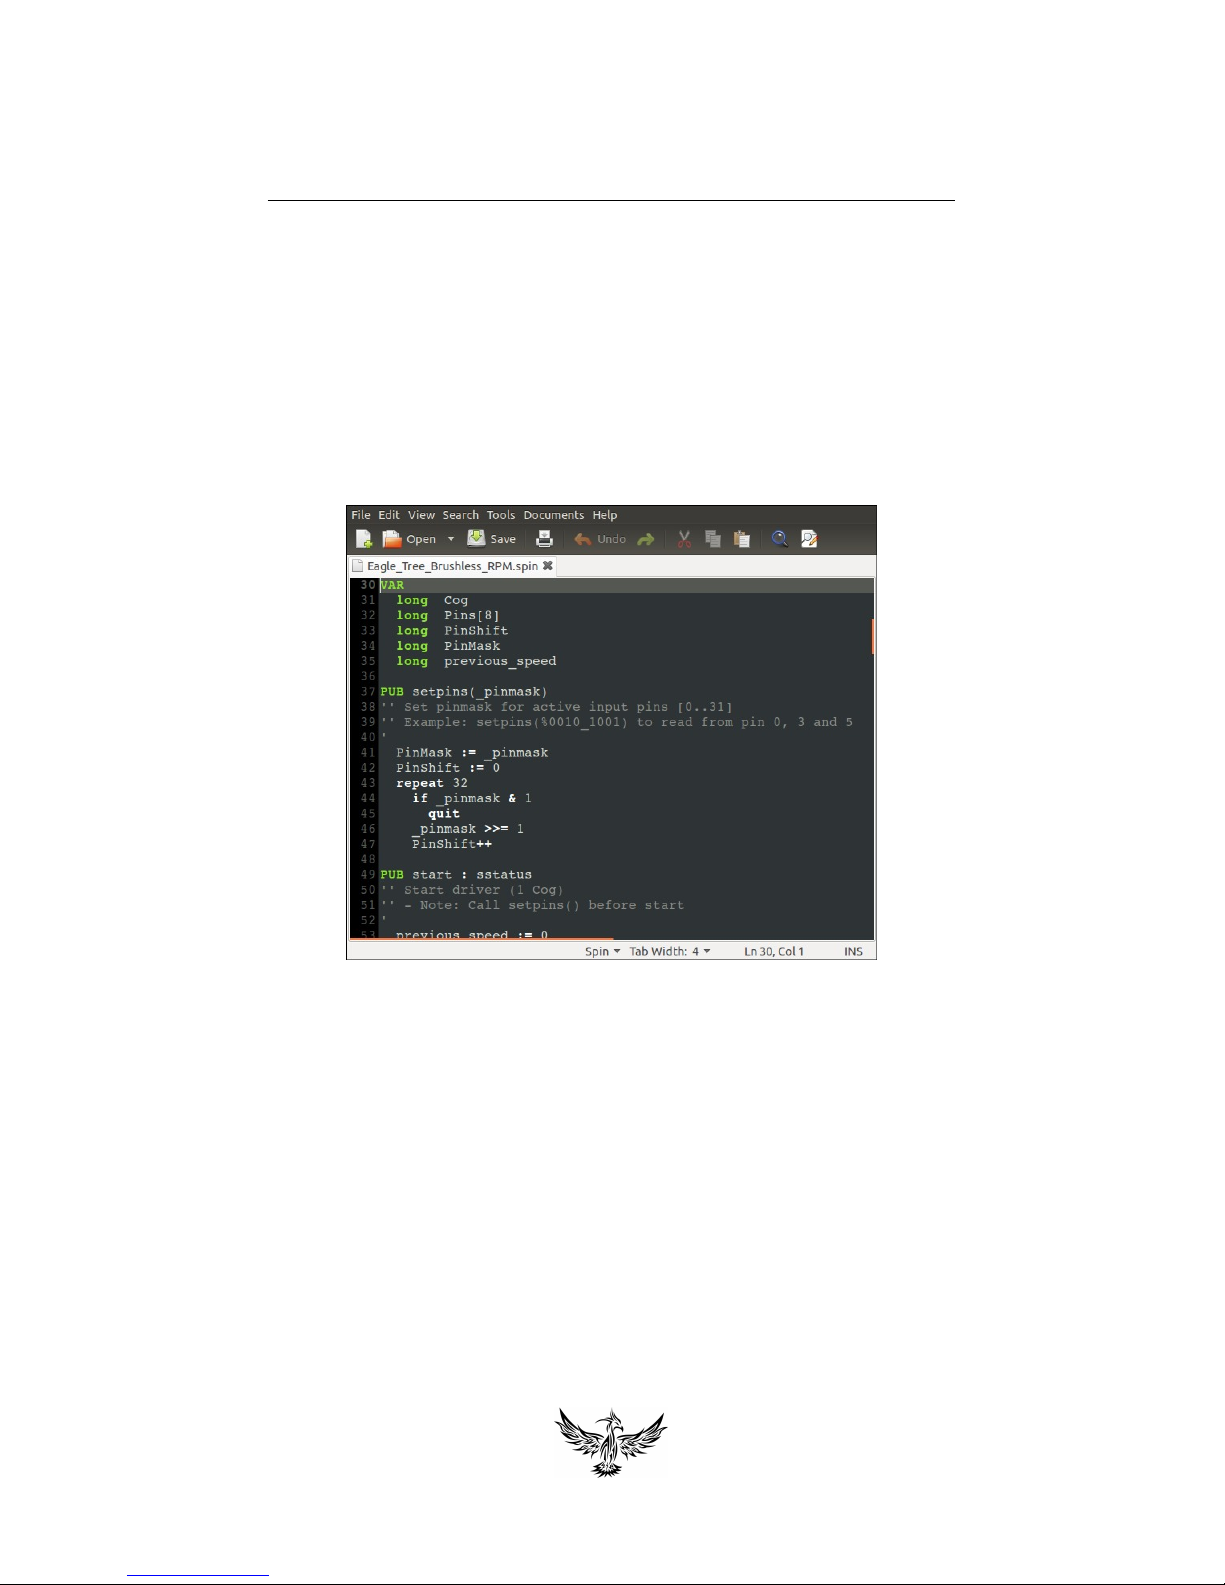
Task: Open Find and Replace icon
Action: tap(809, 539)
